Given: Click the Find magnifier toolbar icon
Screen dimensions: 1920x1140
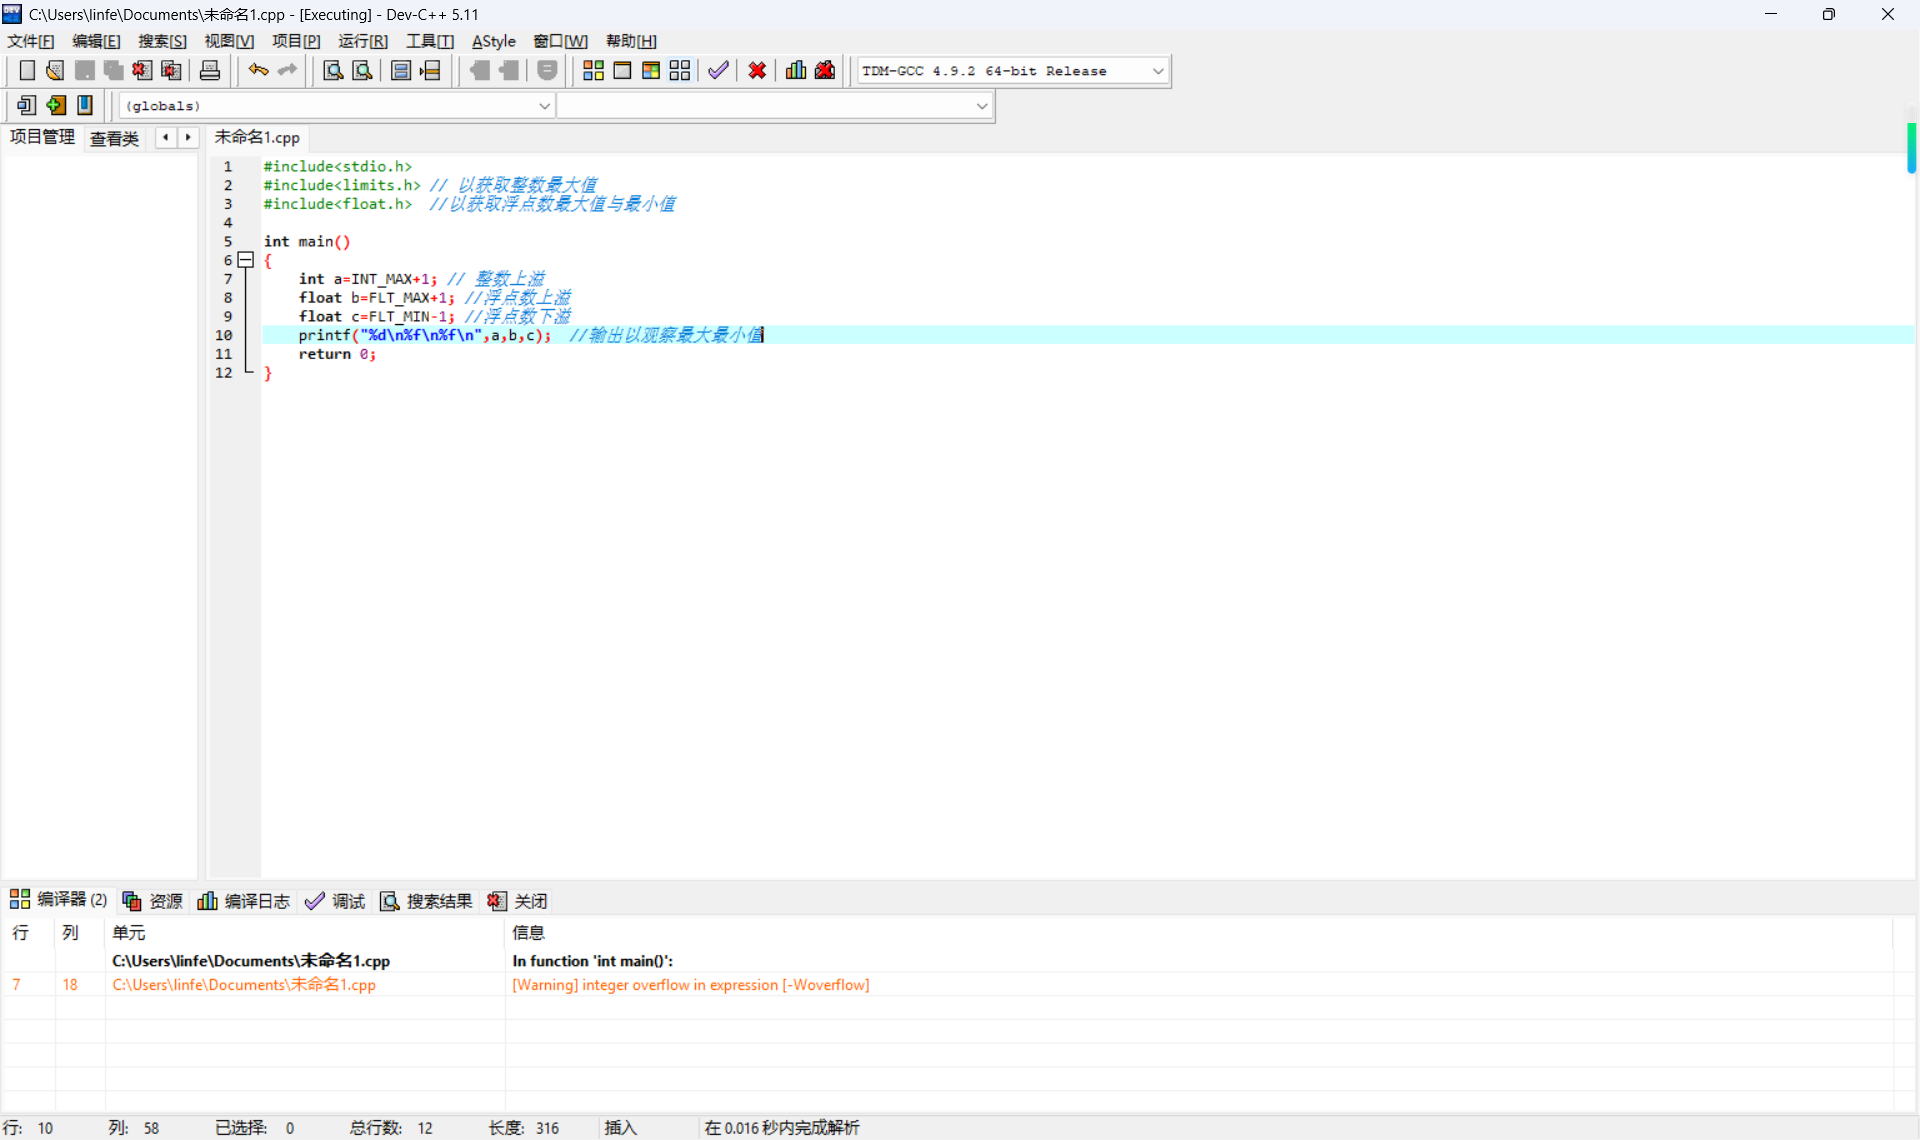Looking at the screenshot, I should [333, 71].
